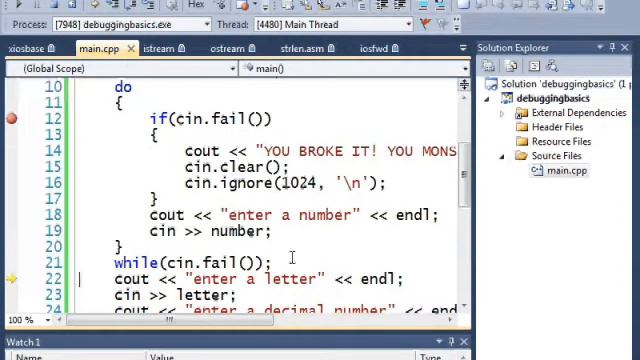Click the Show Next Statement arrow icon

coord(94,4)
